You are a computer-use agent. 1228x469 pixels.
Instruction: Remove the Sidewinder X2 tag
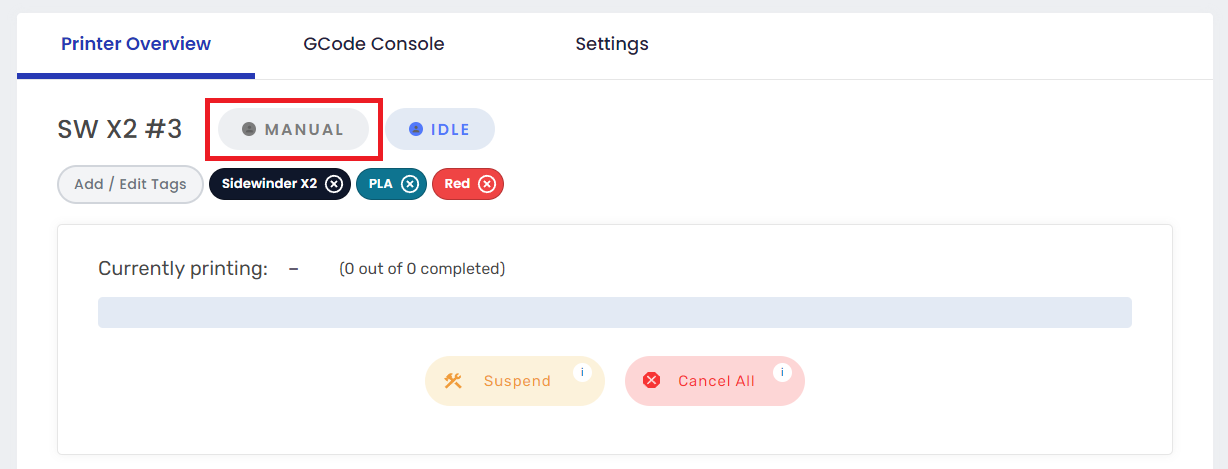click(334, 184)
